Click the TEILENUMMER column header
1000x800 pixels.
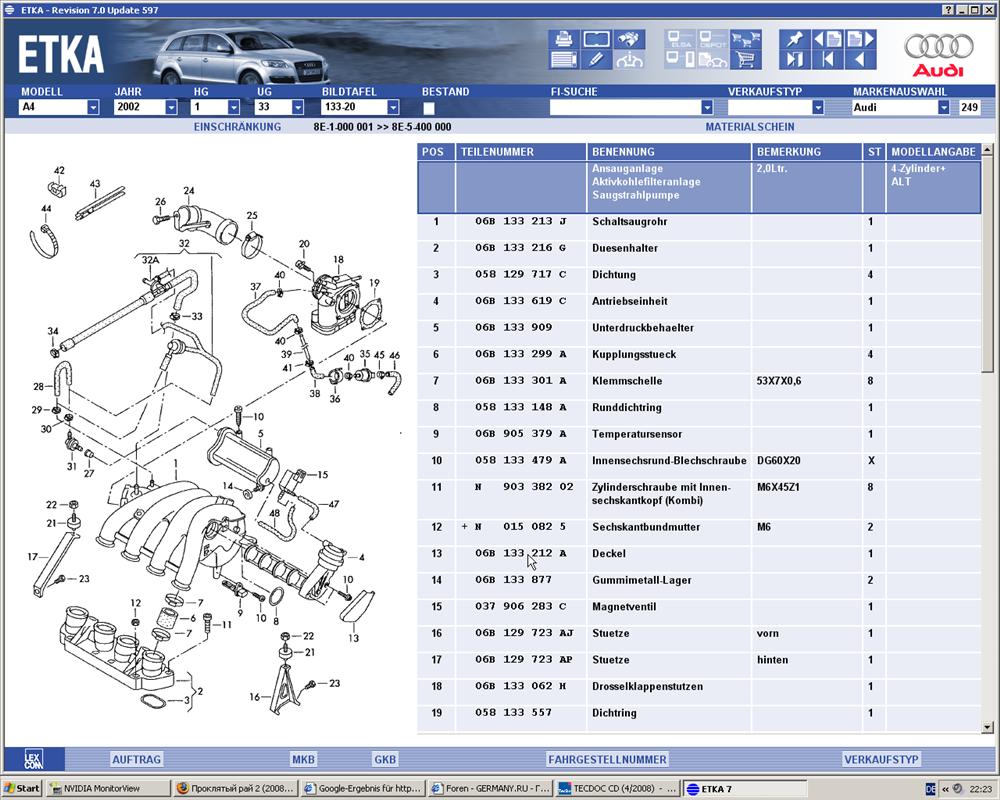[520, 152]
